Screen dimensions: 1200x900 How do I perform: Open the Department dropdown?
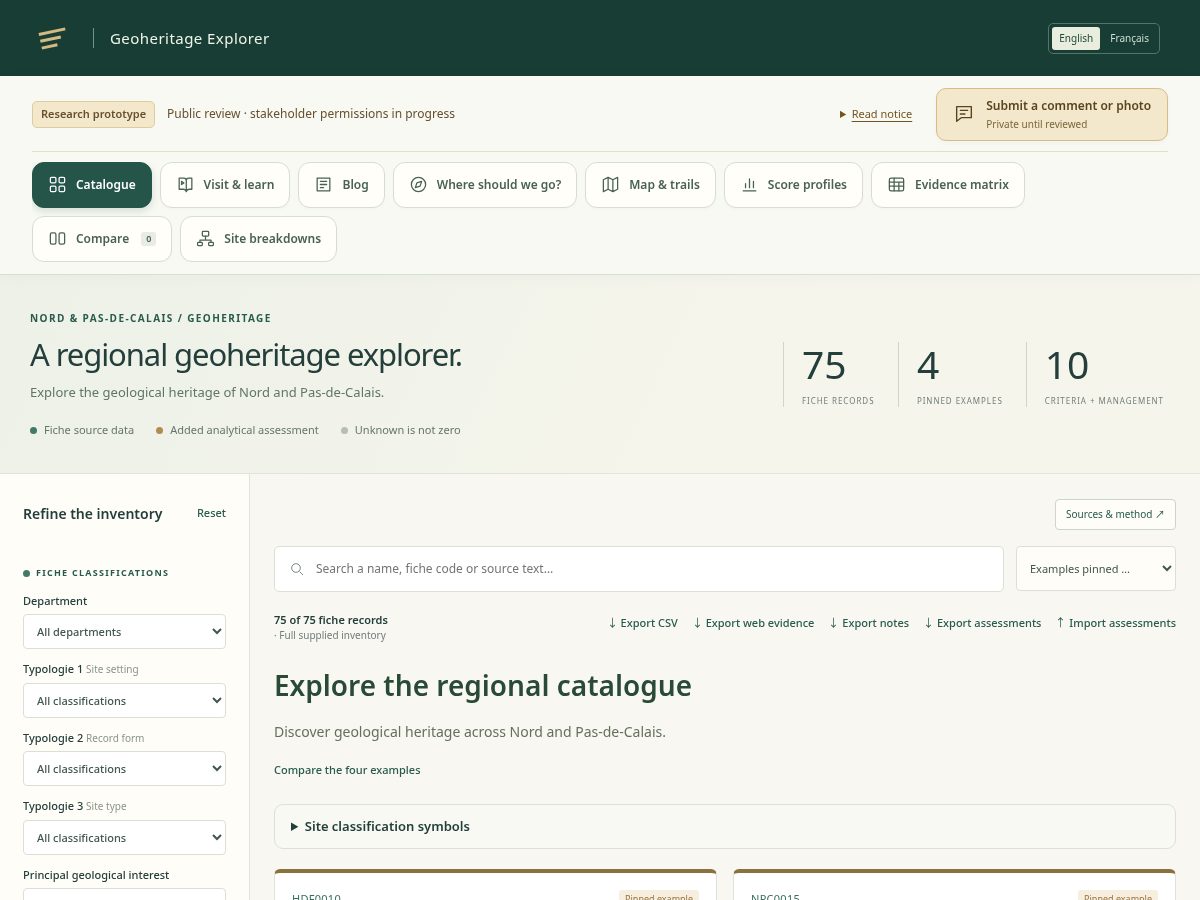point(124,632)
